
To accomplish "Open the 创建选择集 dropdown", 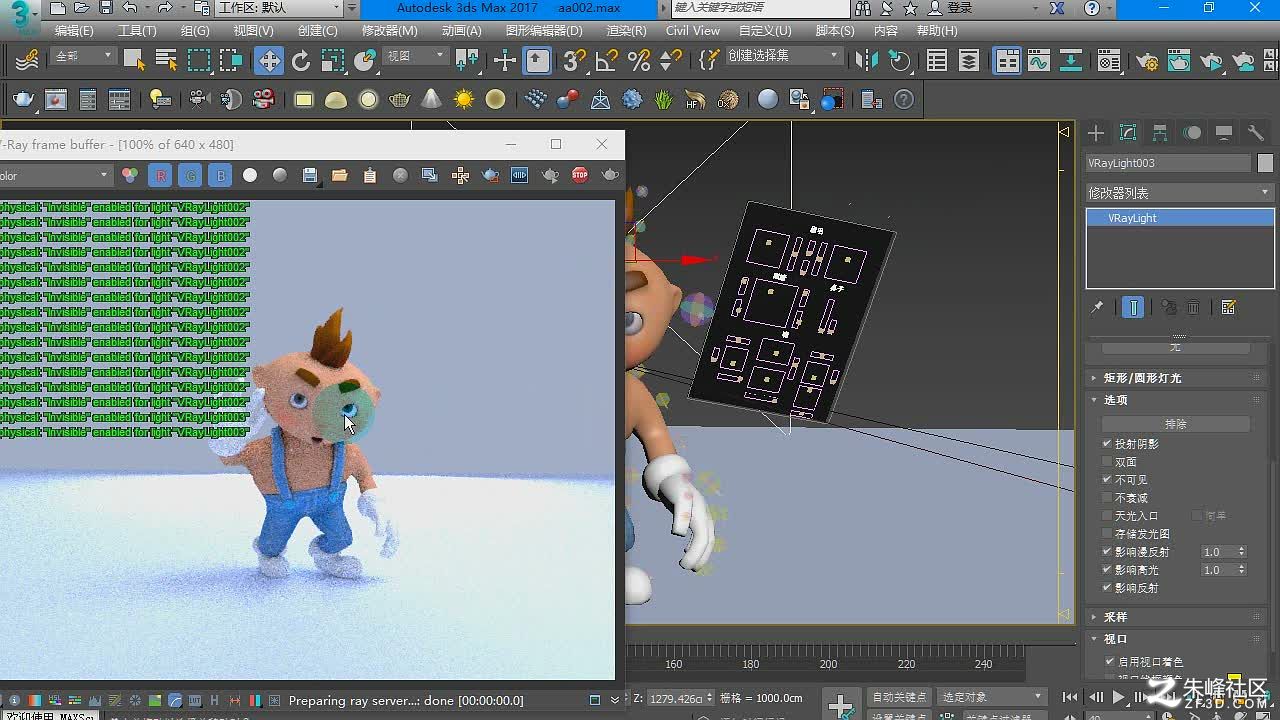I will click(x=783, y=56).
